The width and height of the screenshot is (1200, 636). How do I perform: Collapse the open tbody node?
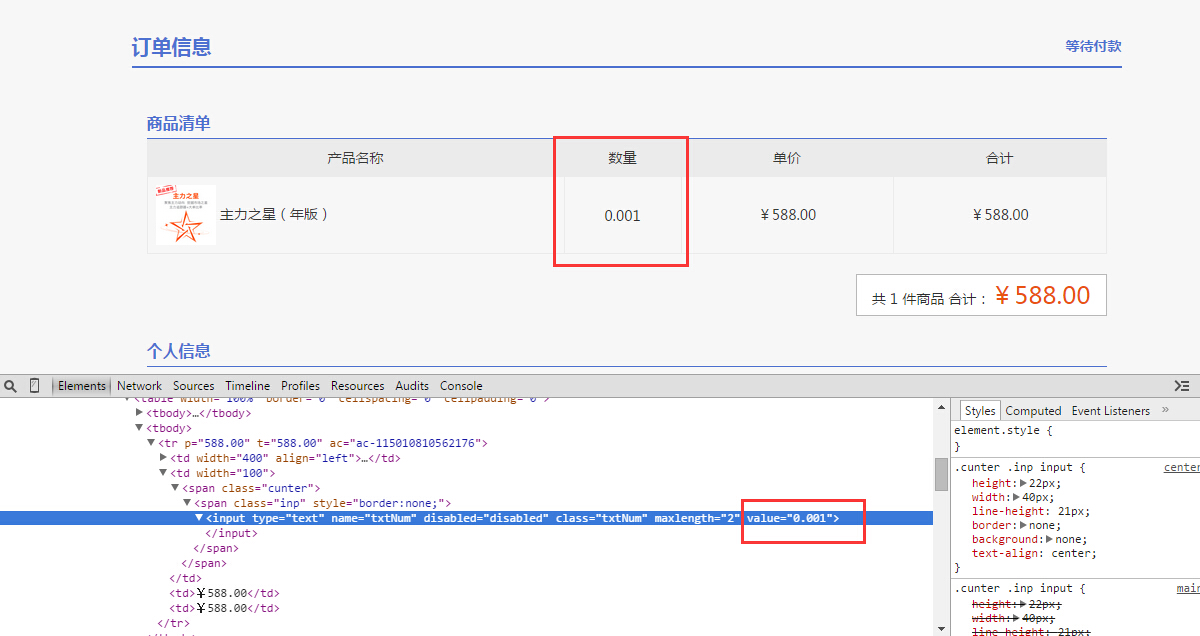(140, 428)
